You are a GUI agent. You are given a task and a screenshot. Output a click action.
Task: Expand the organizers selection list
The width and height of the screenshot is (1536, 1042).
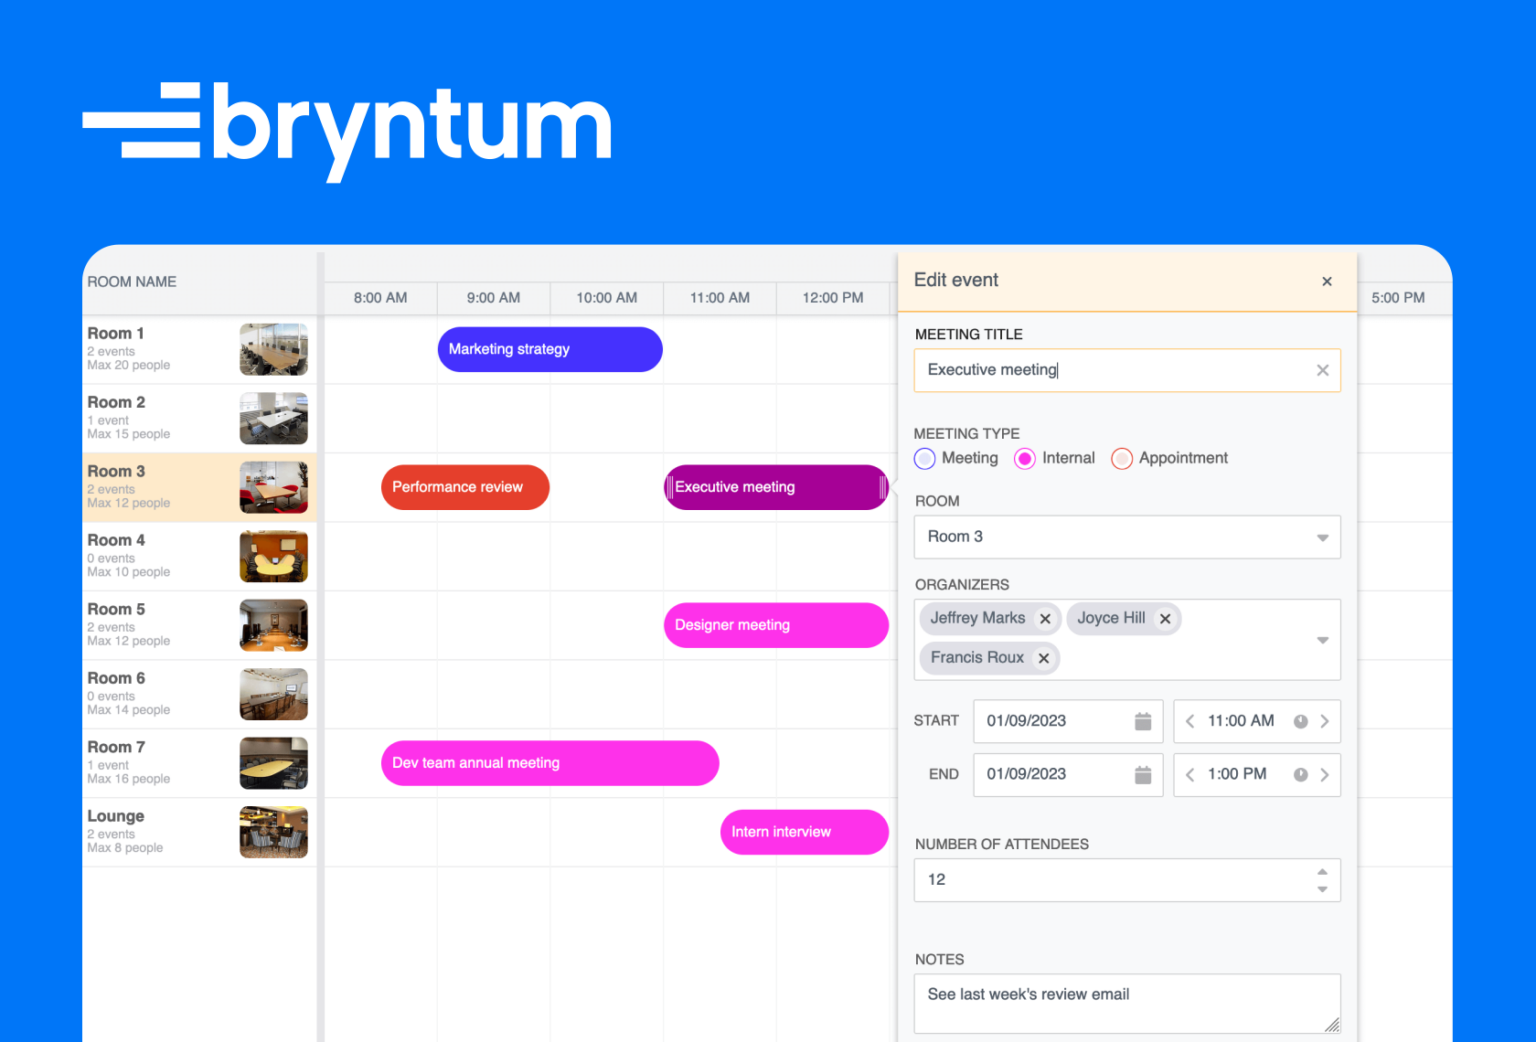click(x=1323, y=639)
